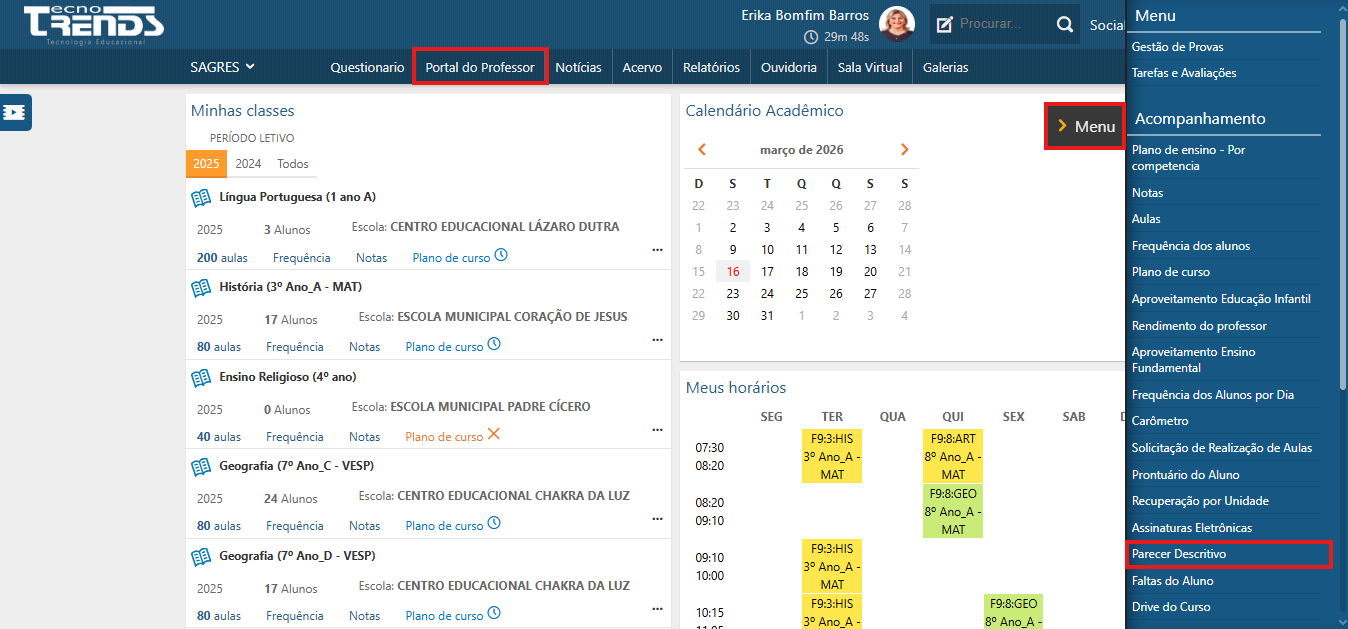The height and width of the screenshot is (629, 1348).
Task: Open three-dots menu for Geografia 7º Ano_C
Action: pyautogui.click(x=657, y=519)
